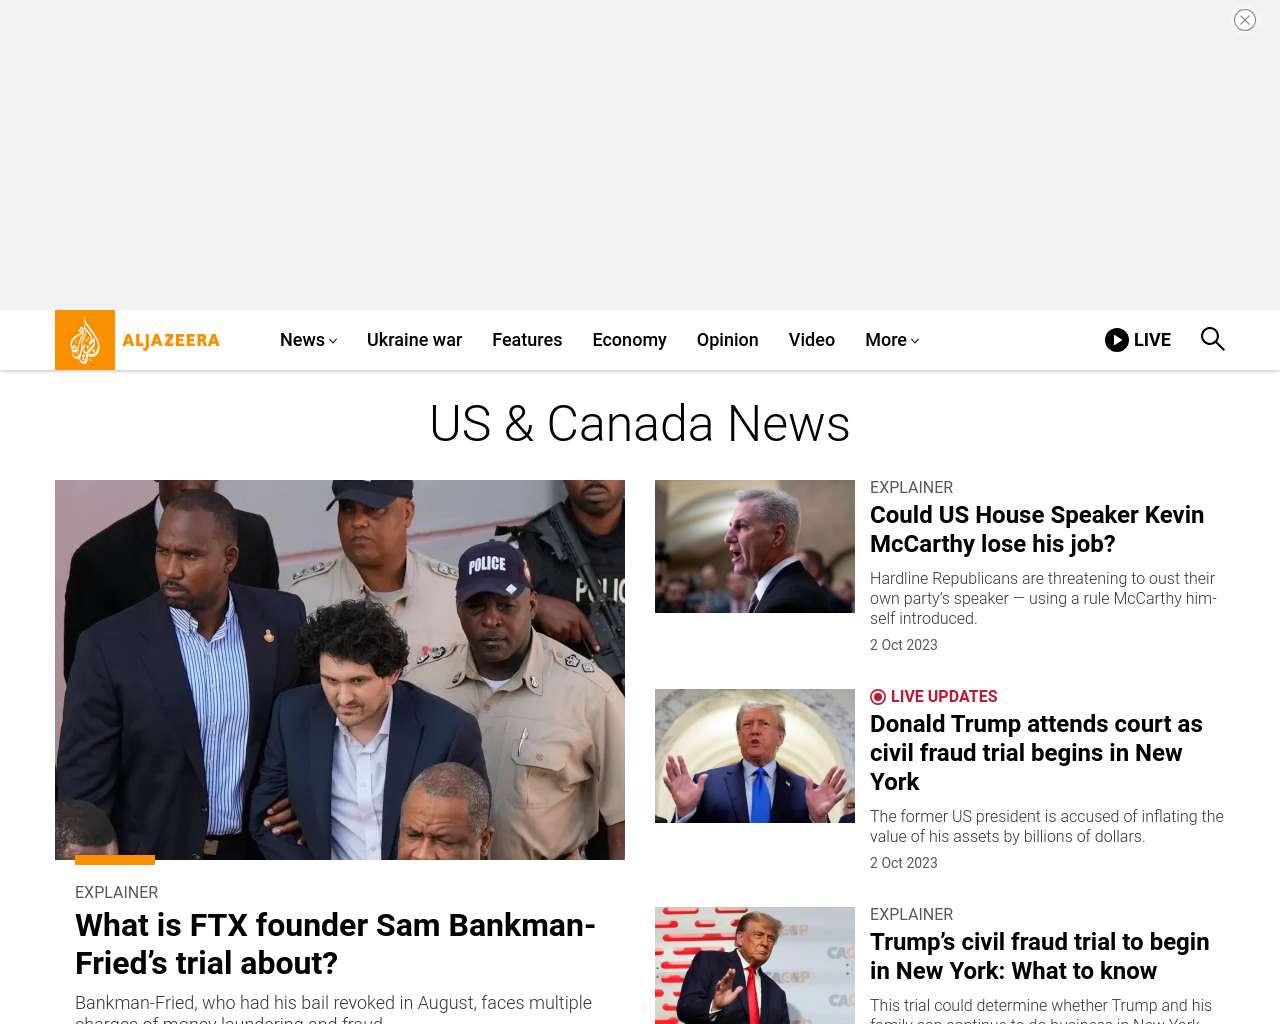This screenshot has height=1024, width=1280.
Task: Click the LIVE play icon
Action: 1117,340
